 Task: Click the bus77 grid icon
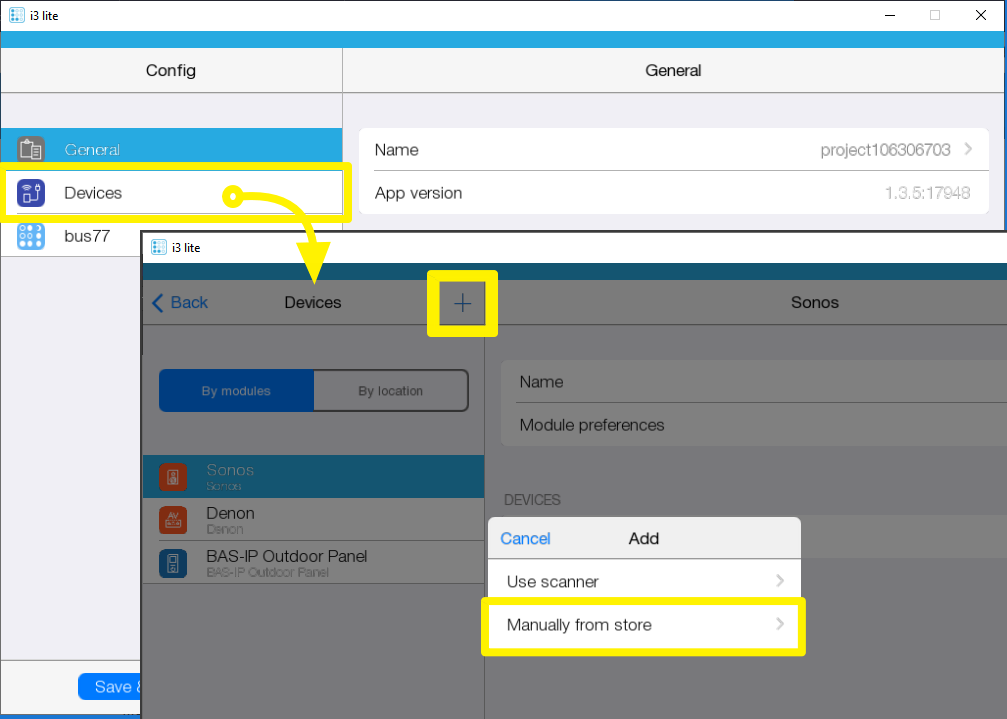[31, 236]
